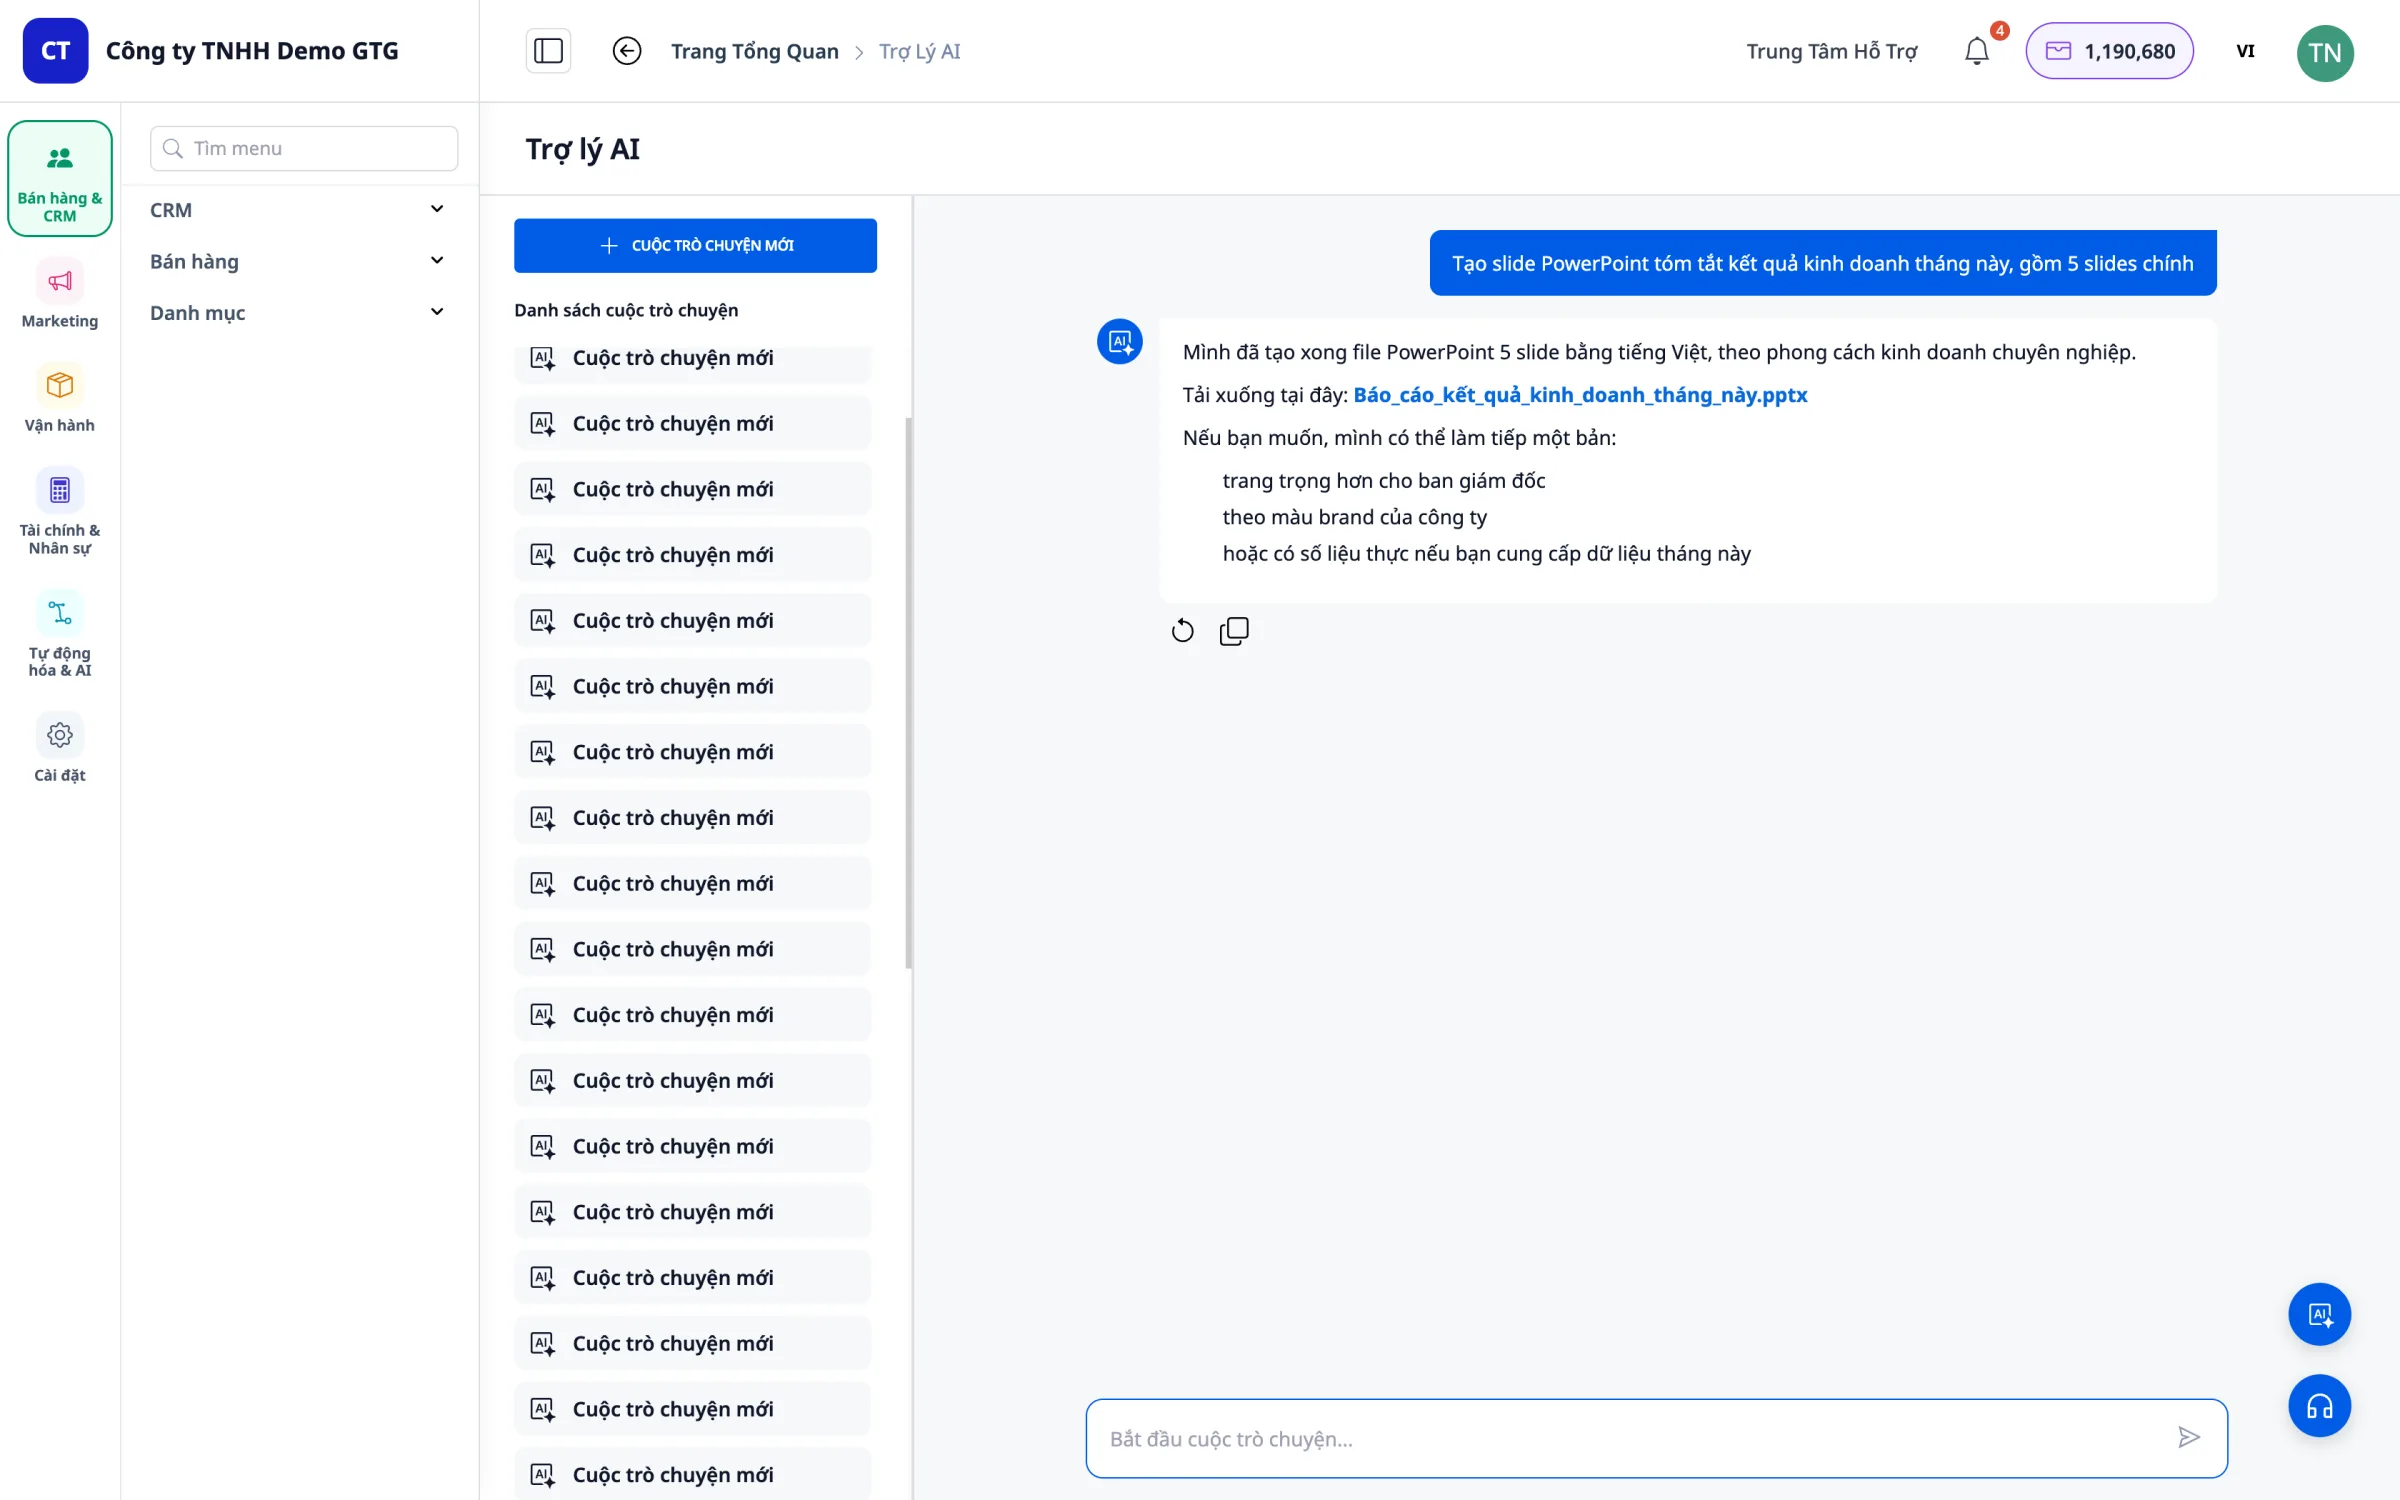The image size is (2400, 1500).
Task: Click the magnifier icon in Tìm menu
Action: 173,148
